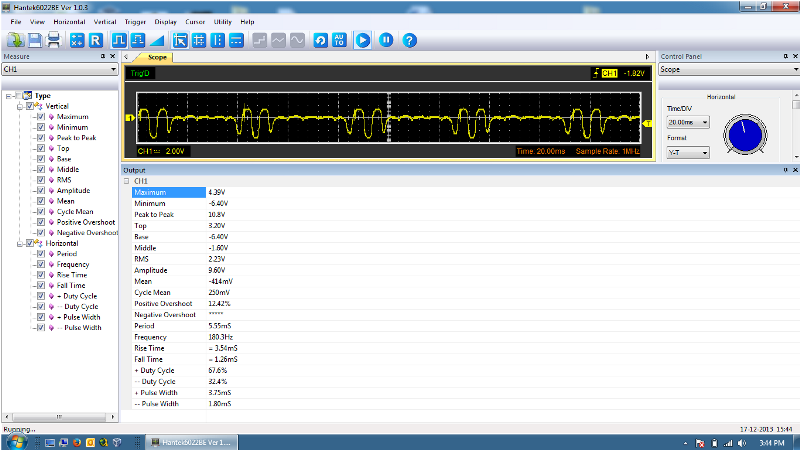Disable the RMS measurement checkbox

tap(40, 180)
